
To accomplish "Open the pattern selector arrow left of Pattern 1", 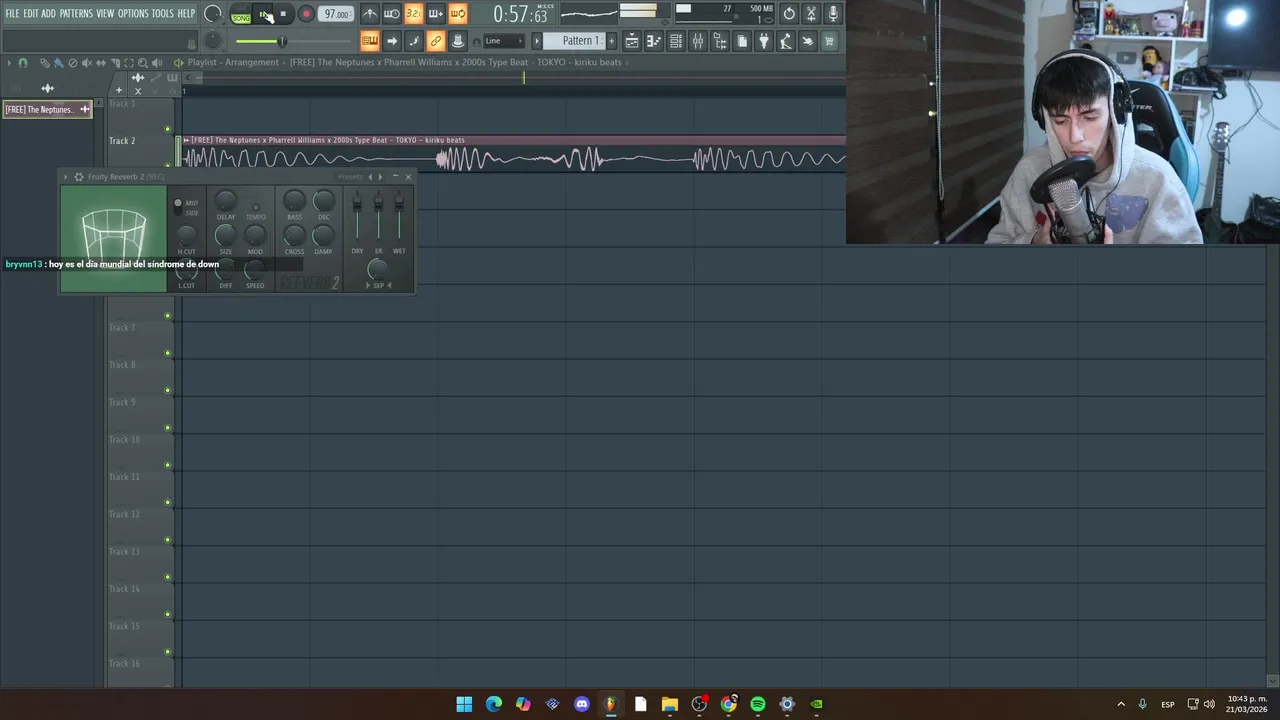I will pos(536,41).
